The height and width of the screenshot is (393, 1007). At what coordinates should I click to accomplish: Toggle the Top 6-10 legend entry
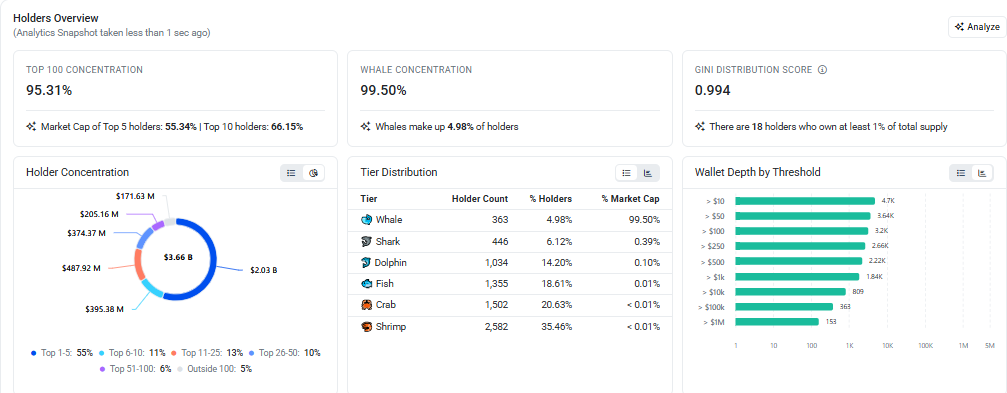point(133,353)
